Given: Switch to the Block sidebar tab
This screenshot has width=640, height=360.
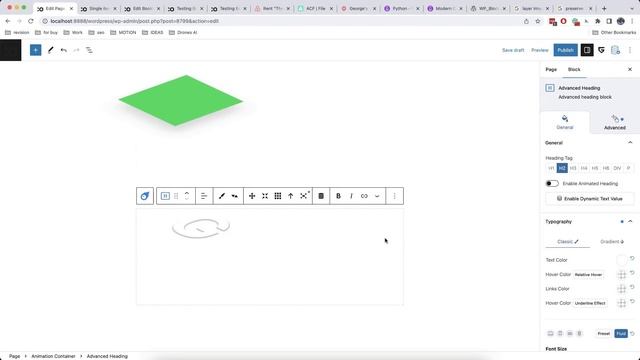Looking at the screenshot, I should [574, 69].
